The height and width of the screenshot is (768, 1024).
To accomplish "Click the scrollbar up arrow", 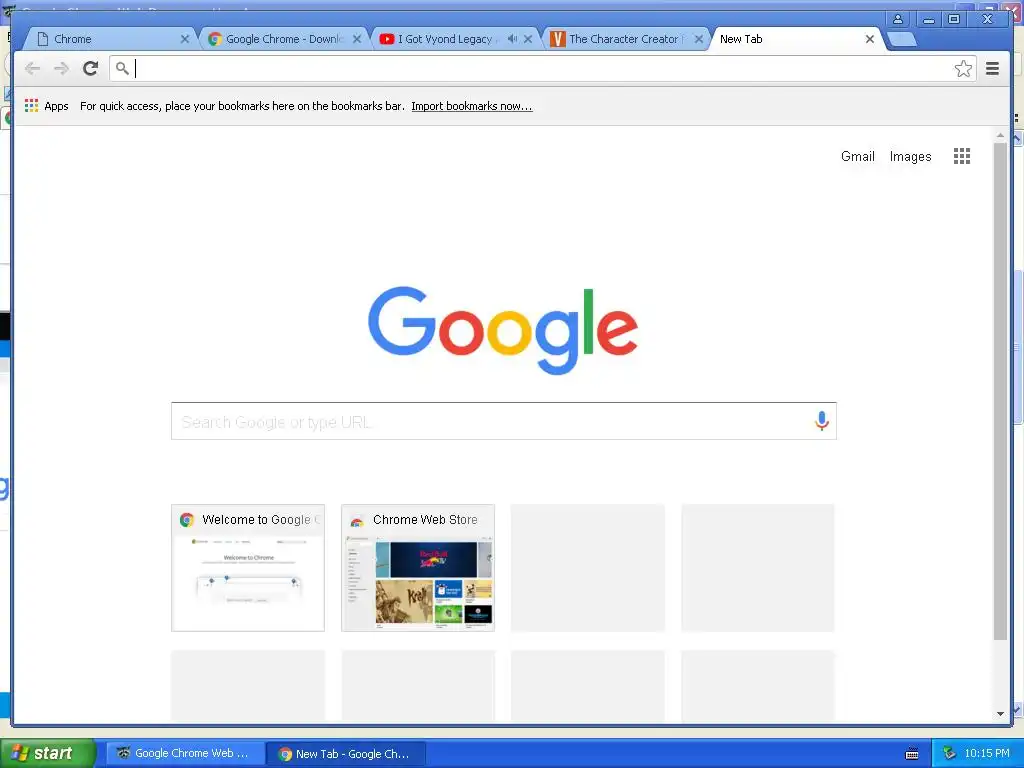I will coord(1000,135).
